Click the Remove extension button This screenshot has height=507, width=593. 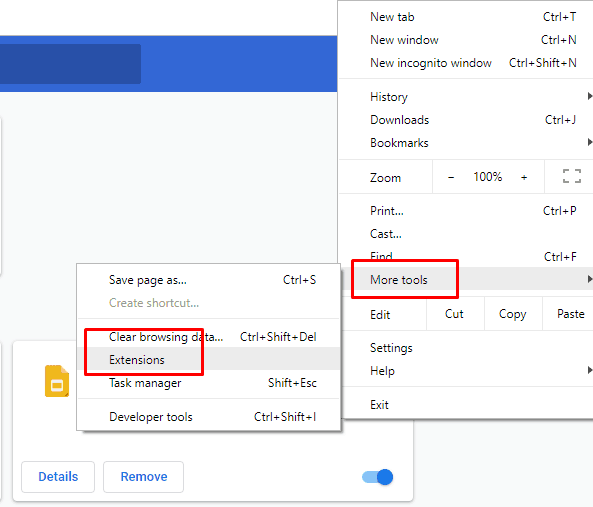click(x=144, y=477)
